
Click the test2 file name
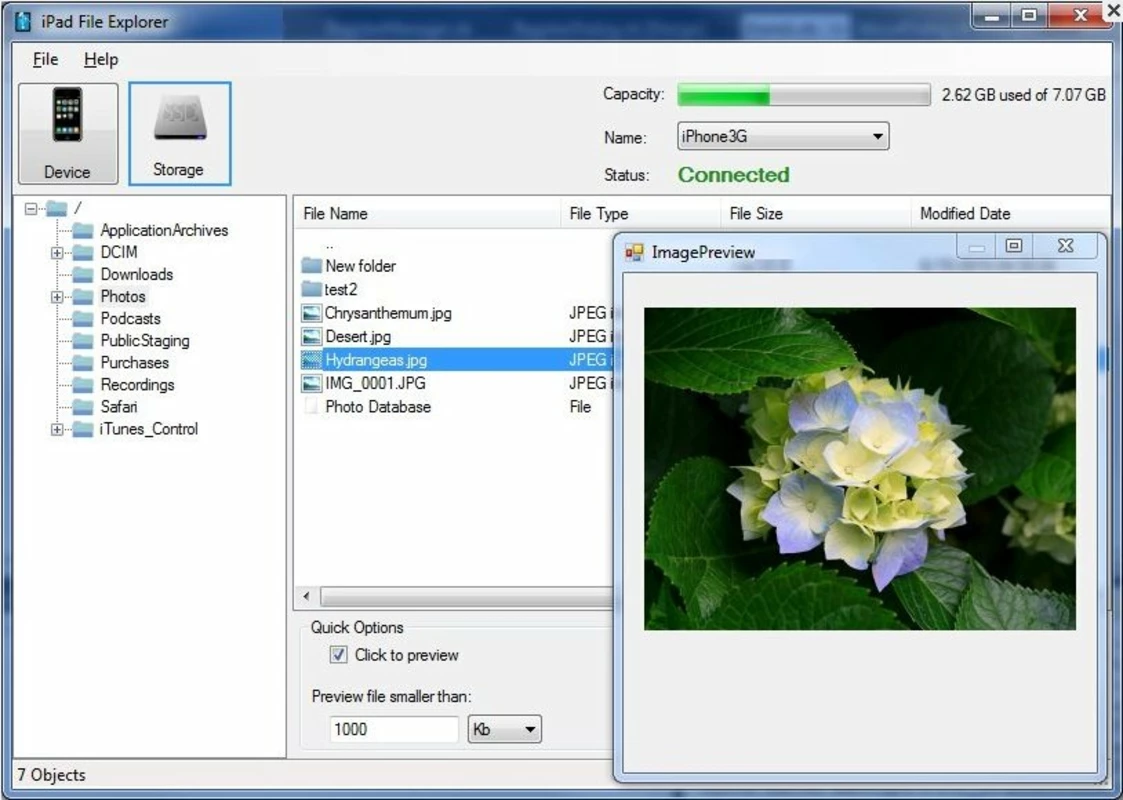coord(341,289)
